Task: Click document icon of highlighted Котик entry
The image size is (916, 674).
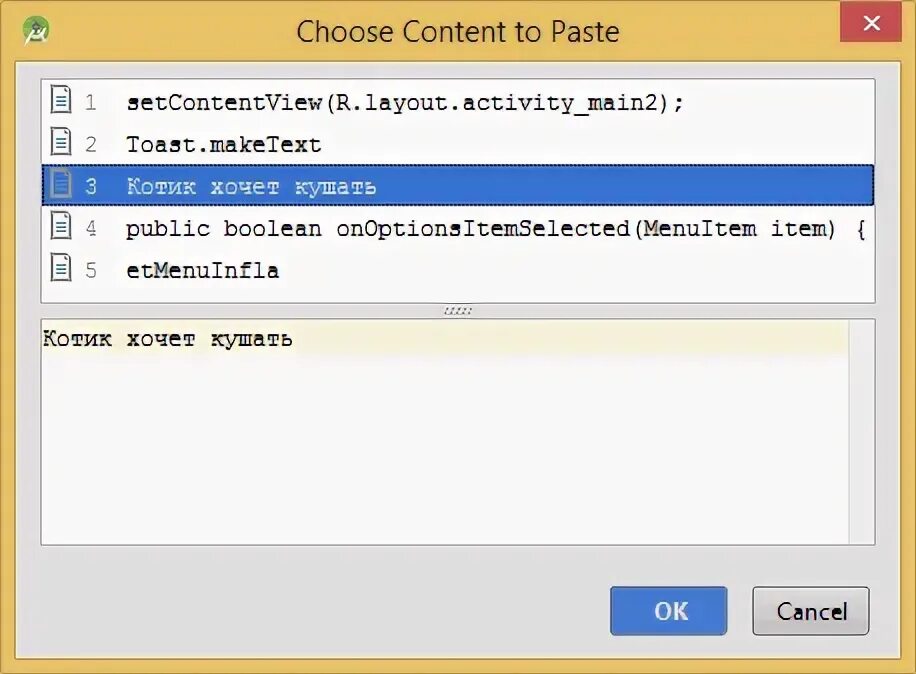Action: click(x=62, y=185)
